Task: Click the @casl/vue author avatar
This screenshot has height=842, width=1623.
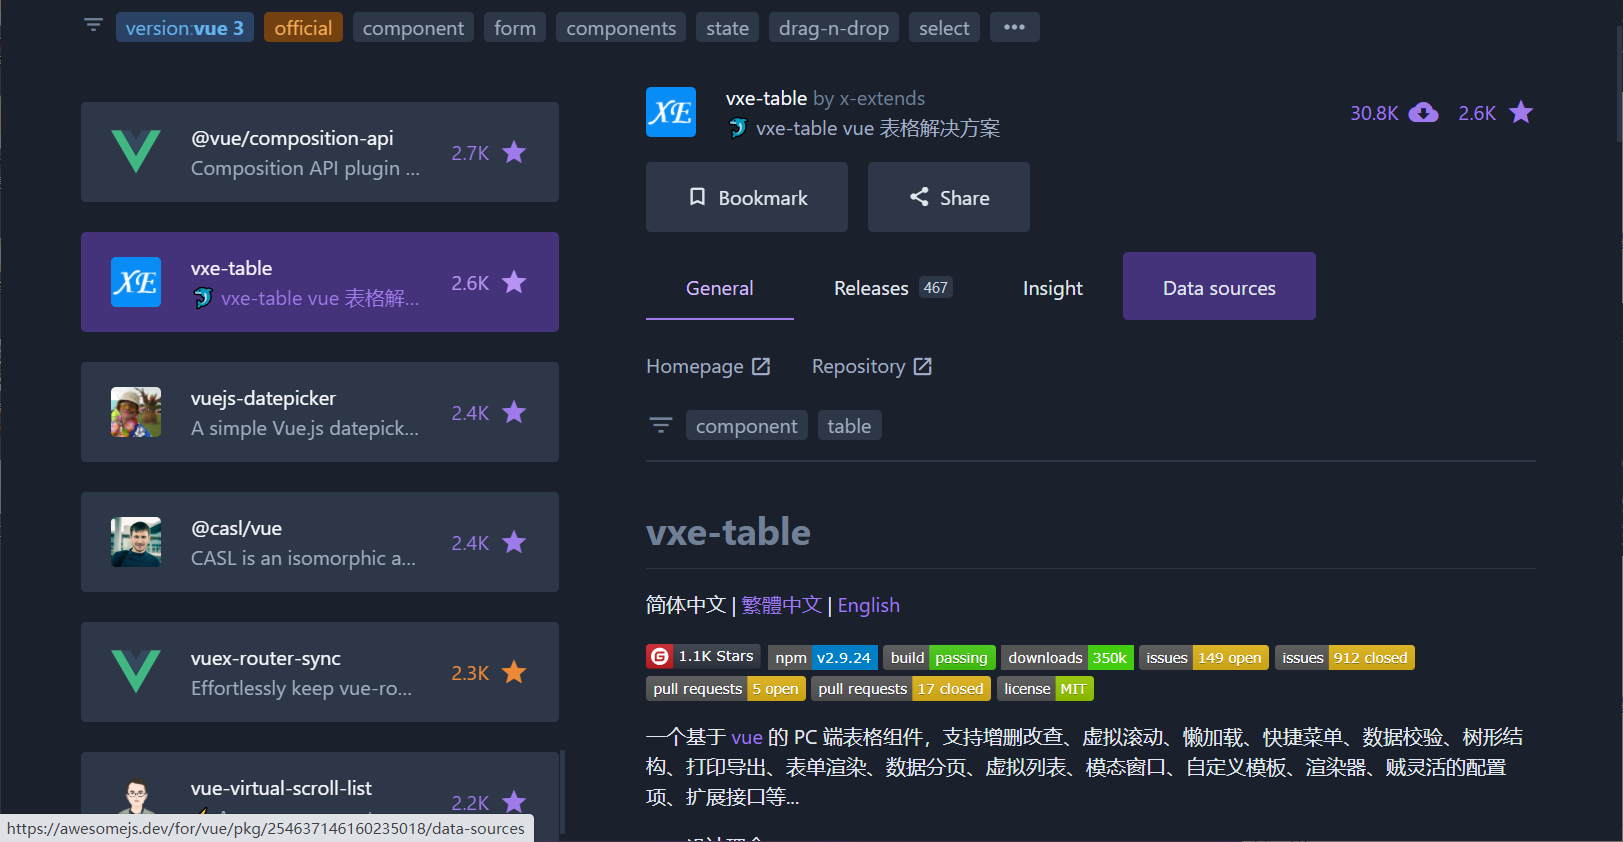Action: pos(136,542)
